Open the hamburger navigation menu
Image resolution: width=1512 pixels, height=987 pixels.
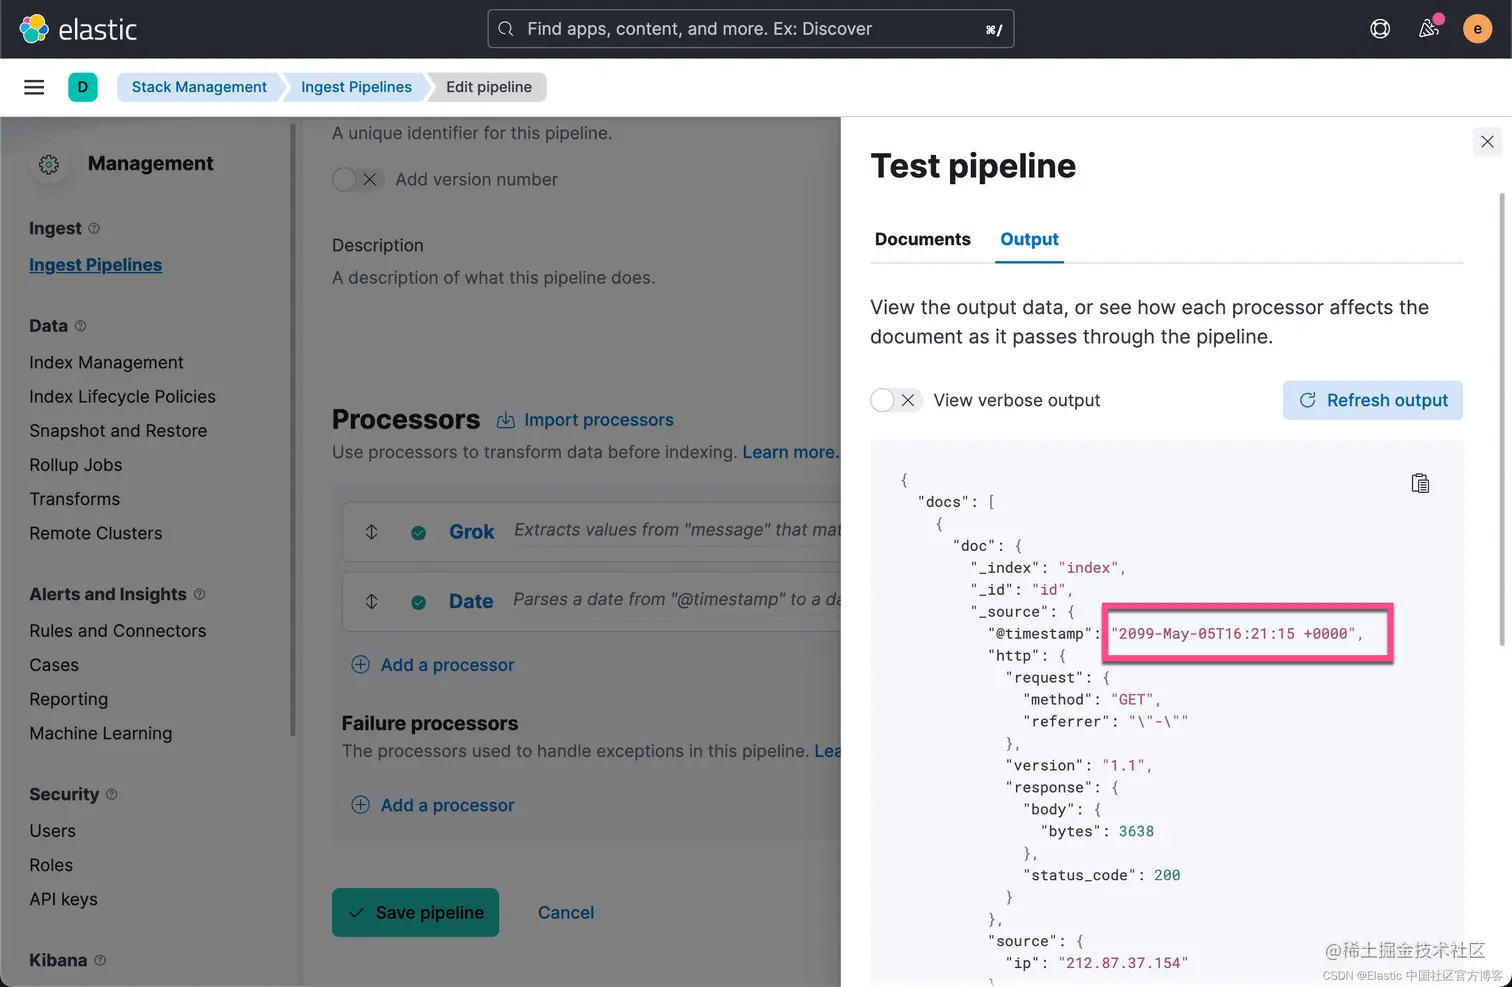[x=34, y=87]
